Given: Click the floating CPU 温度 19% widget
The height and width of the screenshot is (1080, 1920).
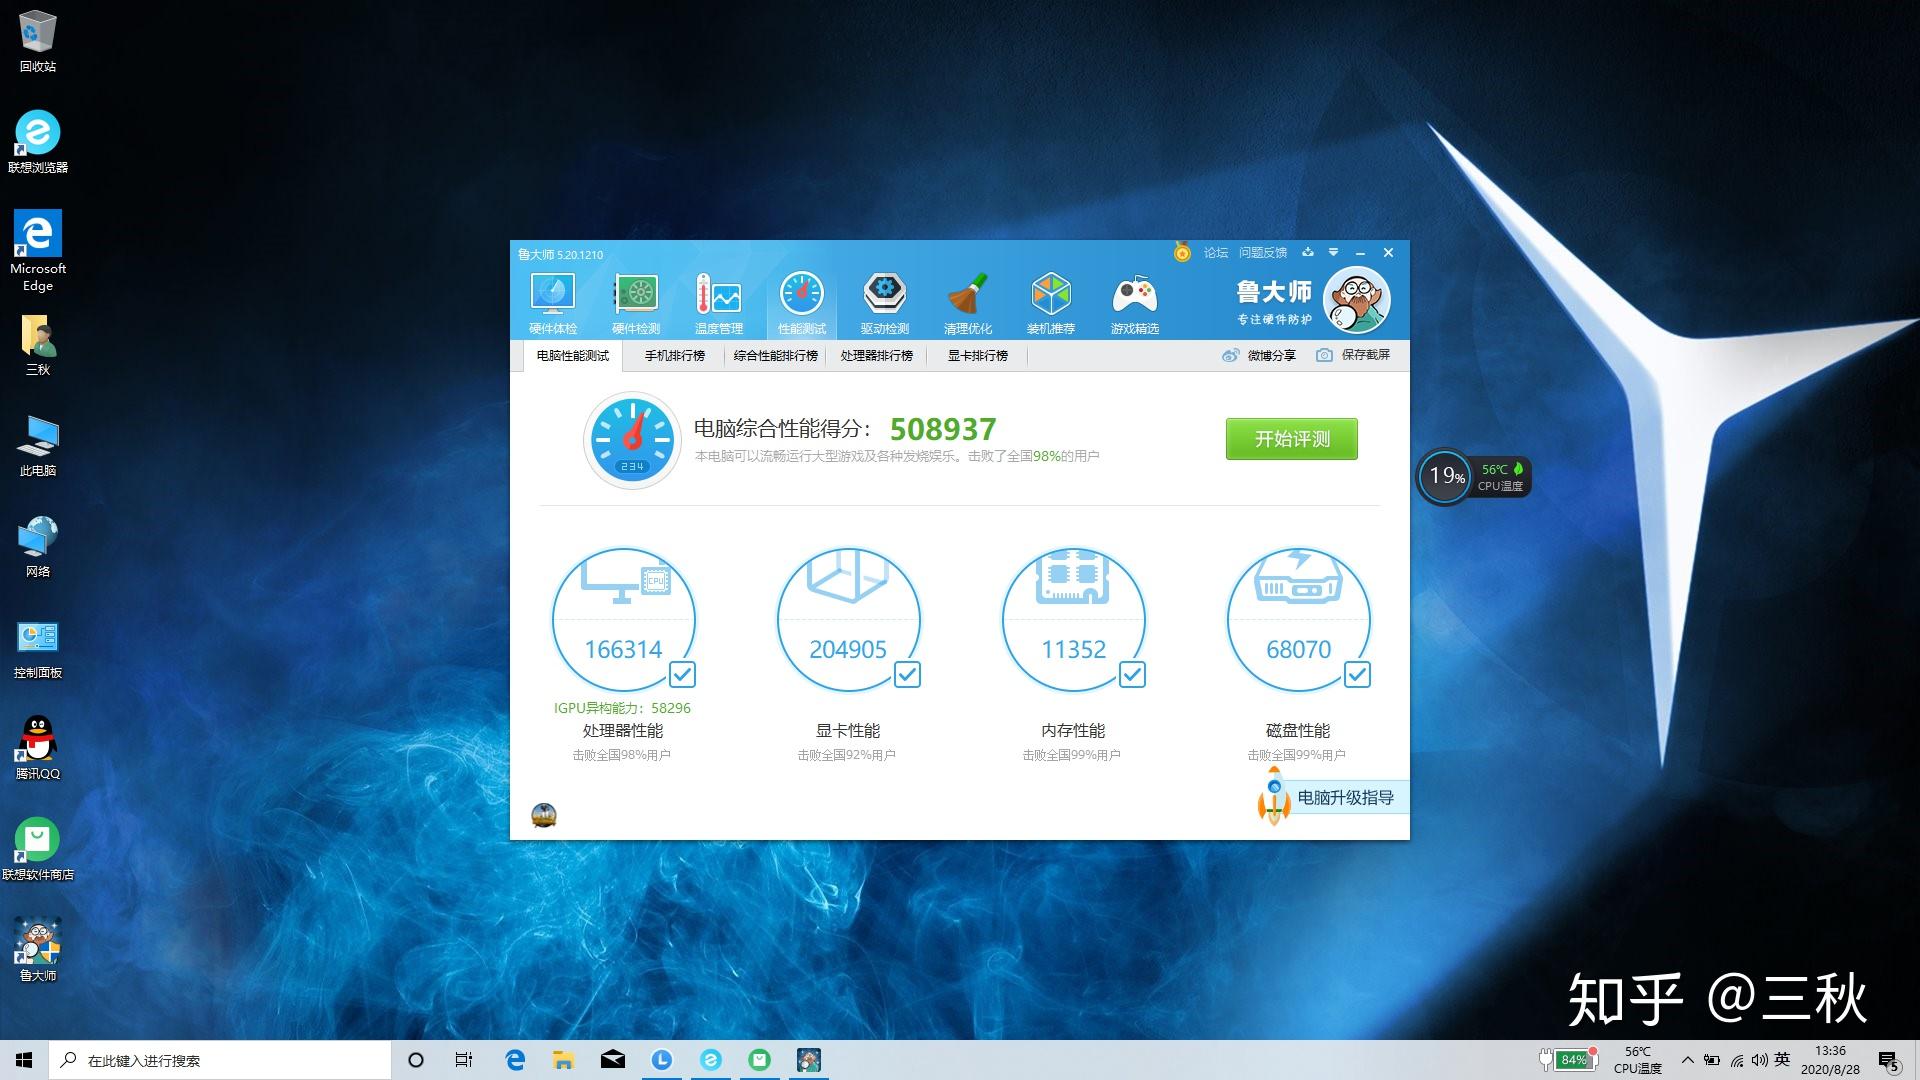Looking at the screenshot, I should tap(1473, 477).
